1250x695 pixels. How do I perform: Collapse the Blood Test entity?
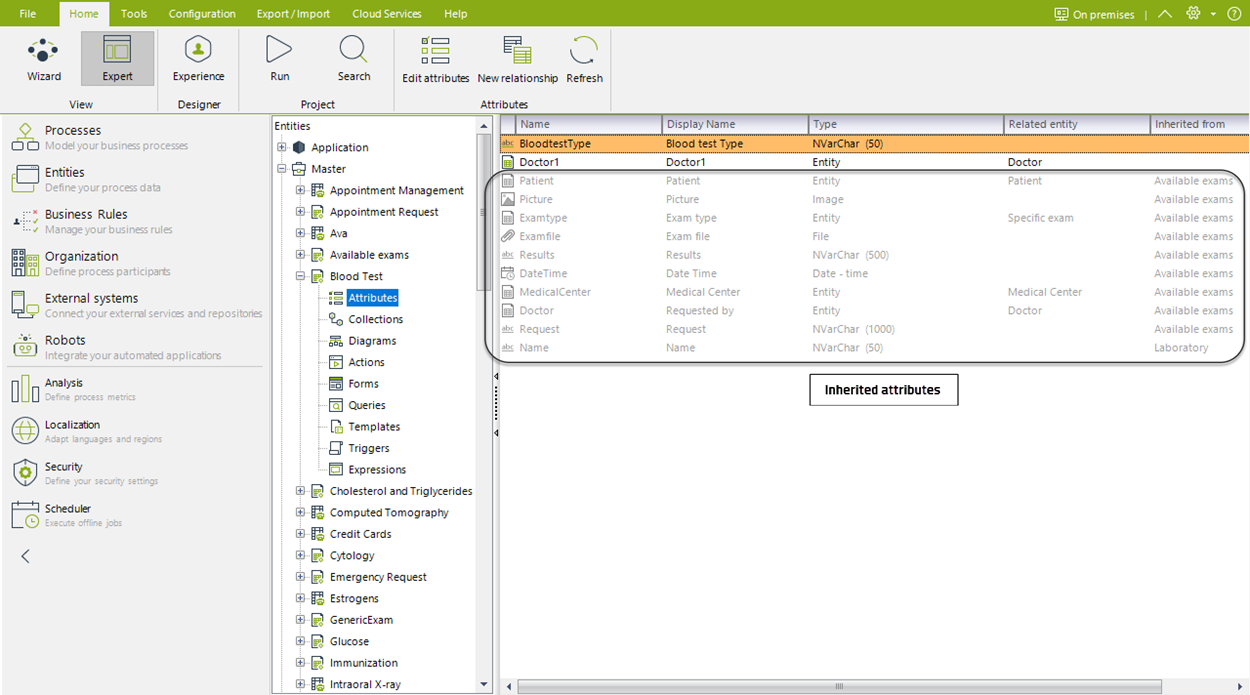tap(300, 276)
